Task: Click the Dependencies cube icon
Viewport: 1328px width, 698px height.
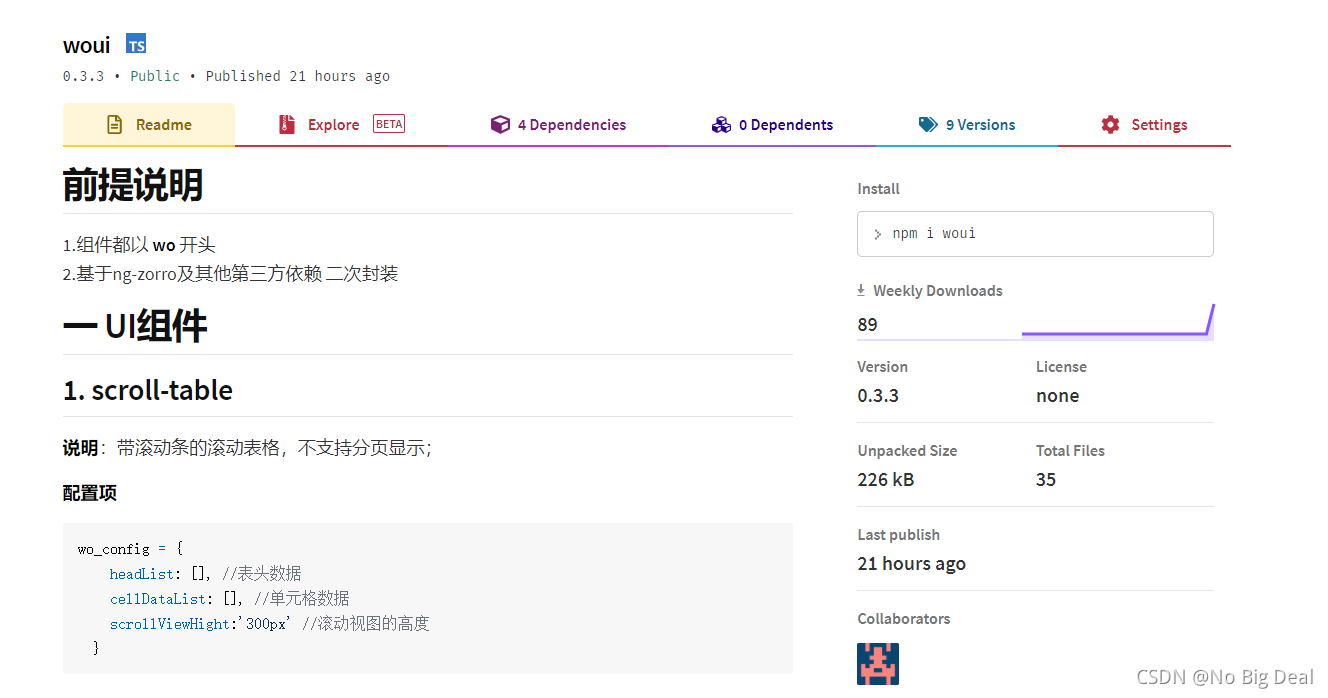Action: click(x=500, y=125)
